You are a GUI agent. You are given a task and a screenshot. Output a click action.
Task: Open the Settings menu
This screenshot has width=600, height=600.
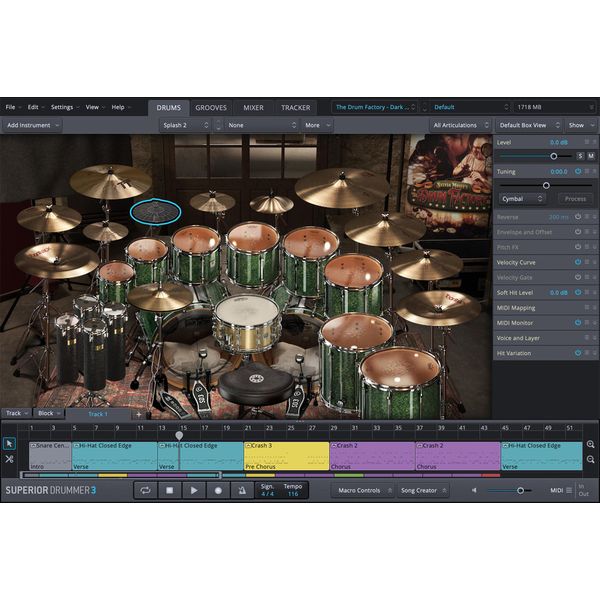click(64, 107)
